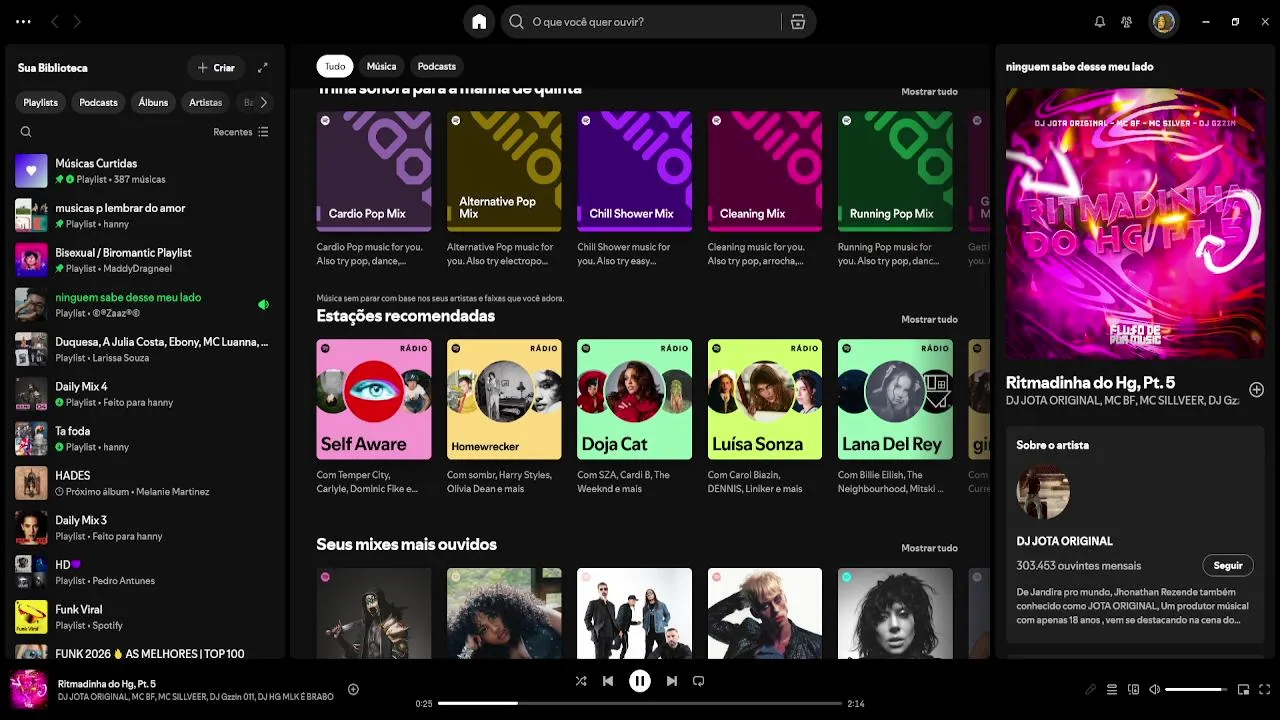Open Músicas Curtidas playlist

pyautogui.click(x=143, y=171)
